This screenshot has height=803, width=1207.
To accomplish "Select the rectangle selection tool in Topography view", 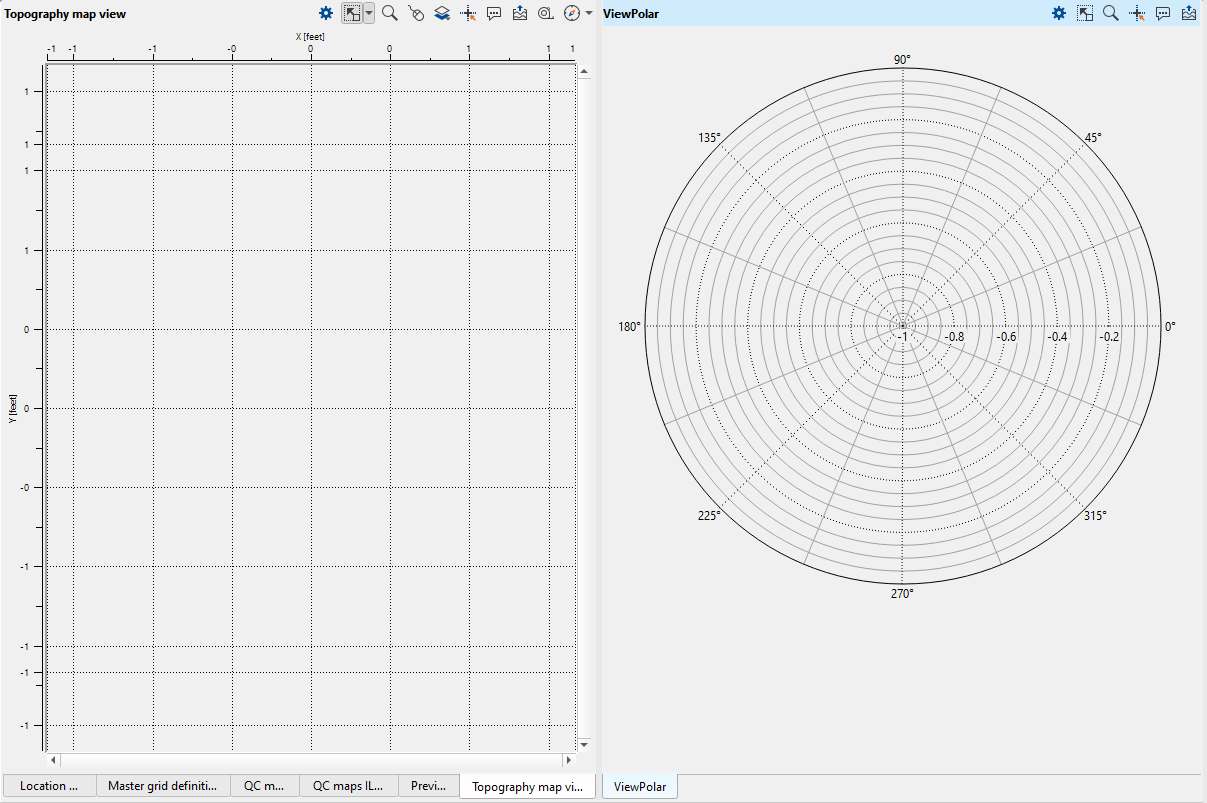I will click(x=352, y=13).
